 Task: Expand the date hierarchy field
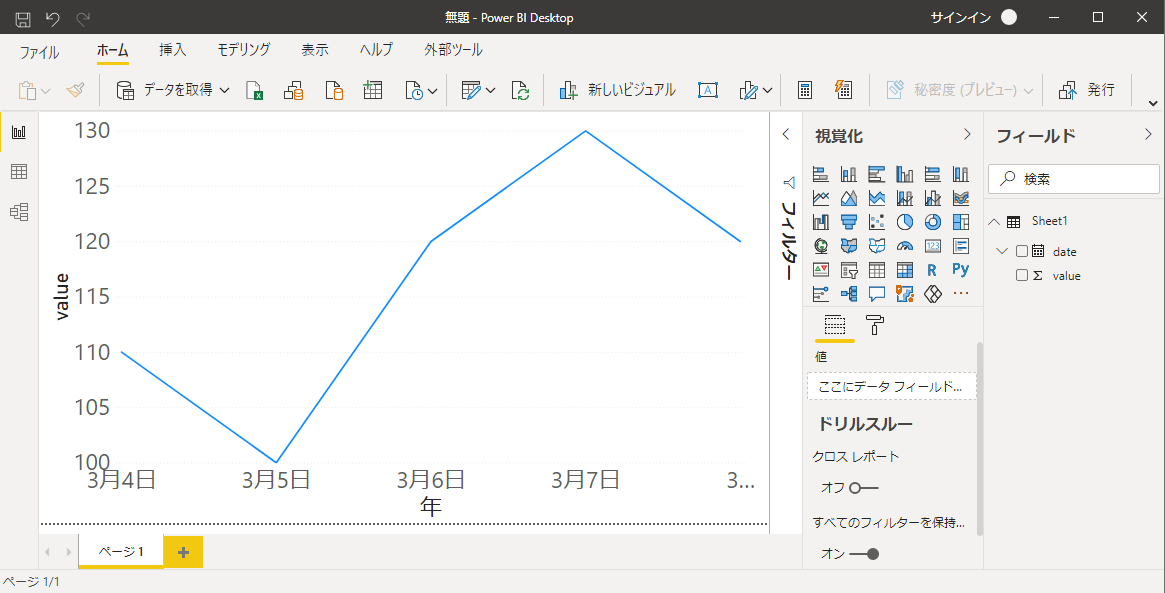coord(1001,251)
